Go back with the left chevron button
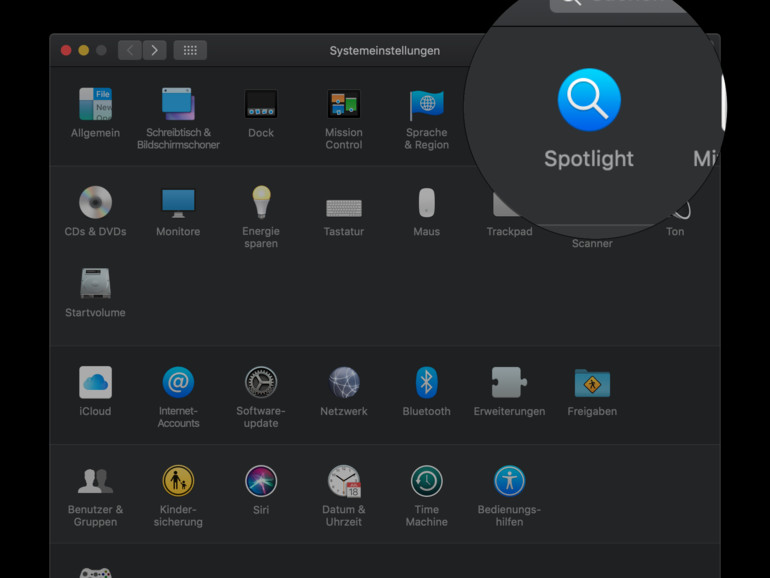The height and width of the screenshot is (578, 770). click(130, 50)
